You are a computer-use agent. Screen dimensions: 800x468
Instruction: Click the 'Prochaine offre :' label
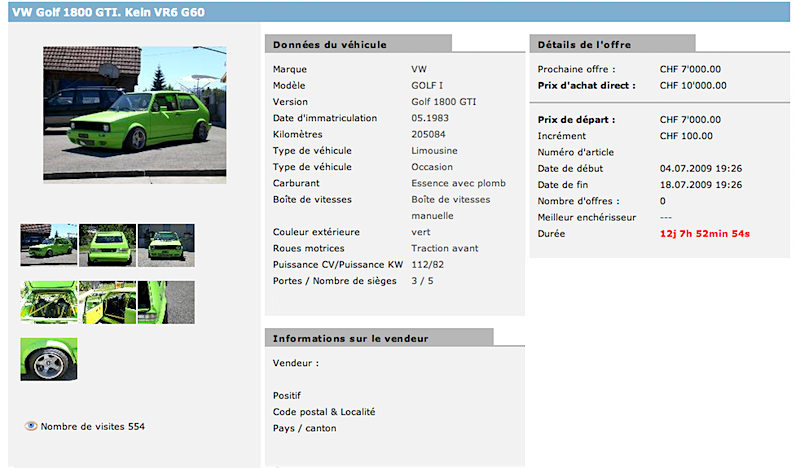[577, 69]
